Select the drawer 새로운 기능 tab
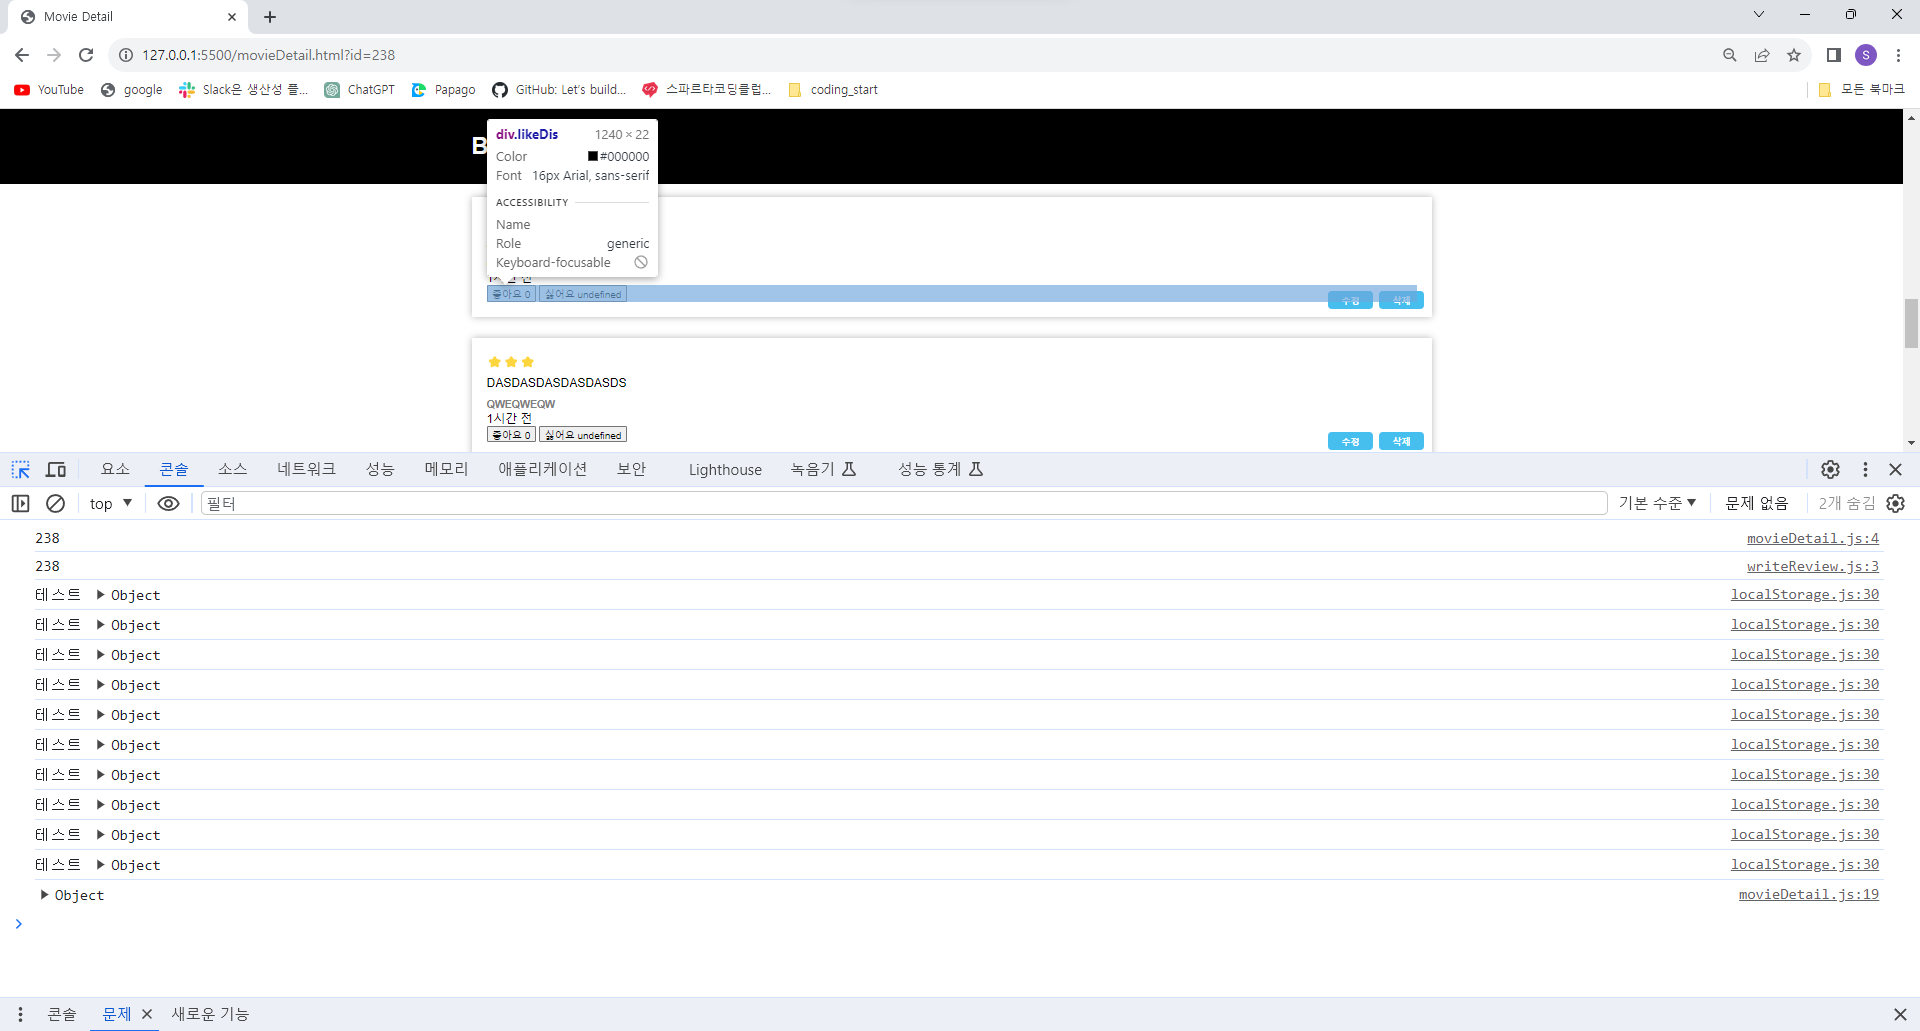This screenshot has height=1031, width=1920. click(x=210, y=1014)
